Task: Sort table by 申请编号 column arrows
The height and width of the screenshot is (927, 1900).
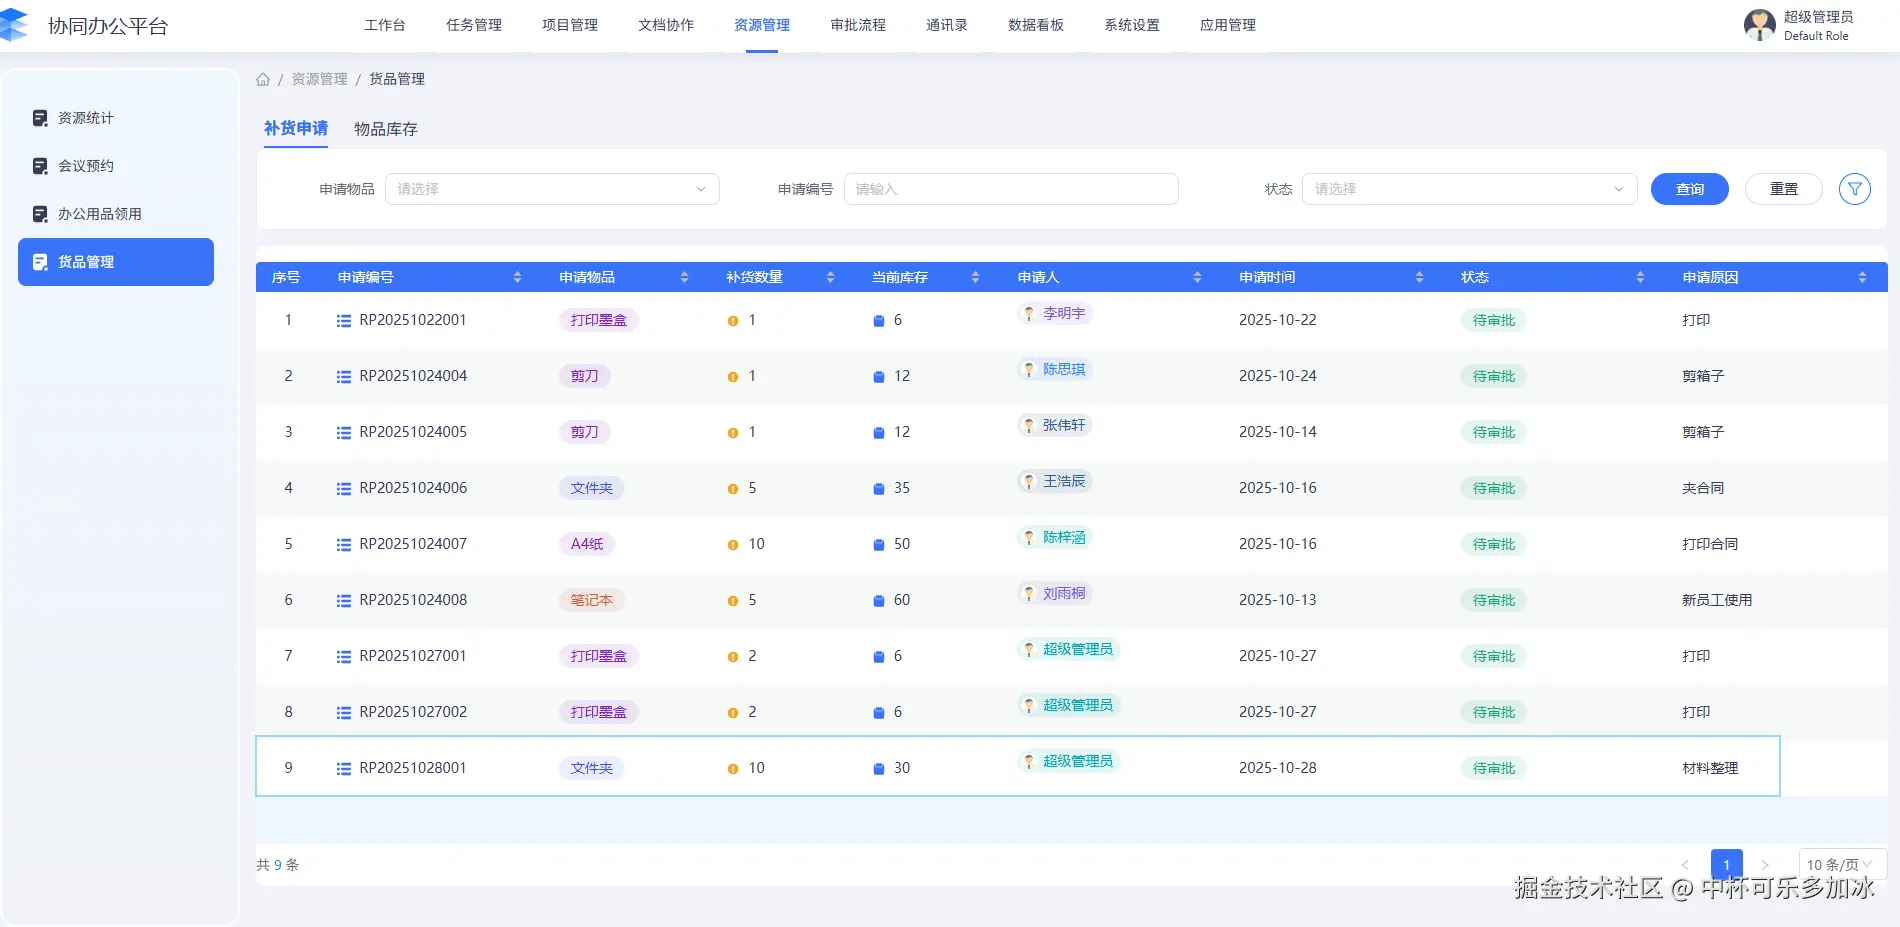Action: pyautogui.click(x=517, y=277)
